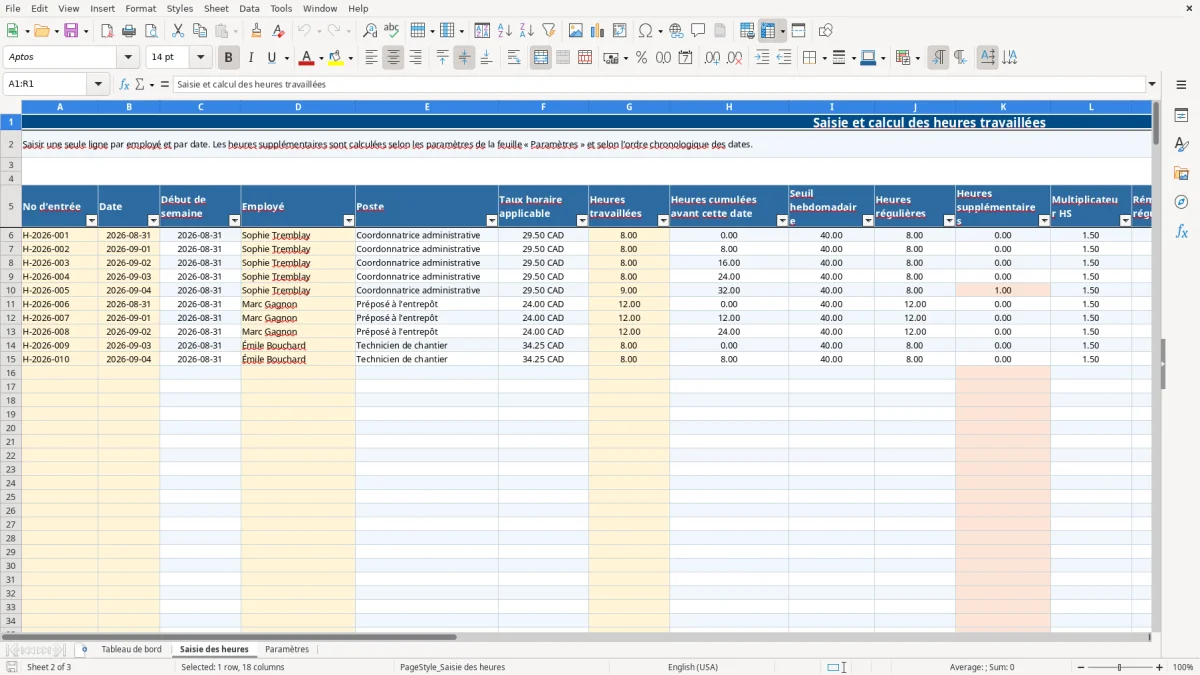1200x675 pixels.
Task: Open Find and Replace
Action: pyautogui.click(x=370, y=31)
